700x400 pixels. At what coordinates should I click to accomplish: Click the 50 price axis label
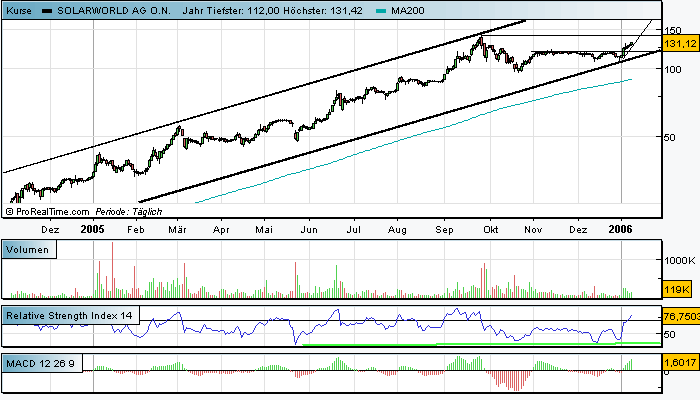(669, 138)
